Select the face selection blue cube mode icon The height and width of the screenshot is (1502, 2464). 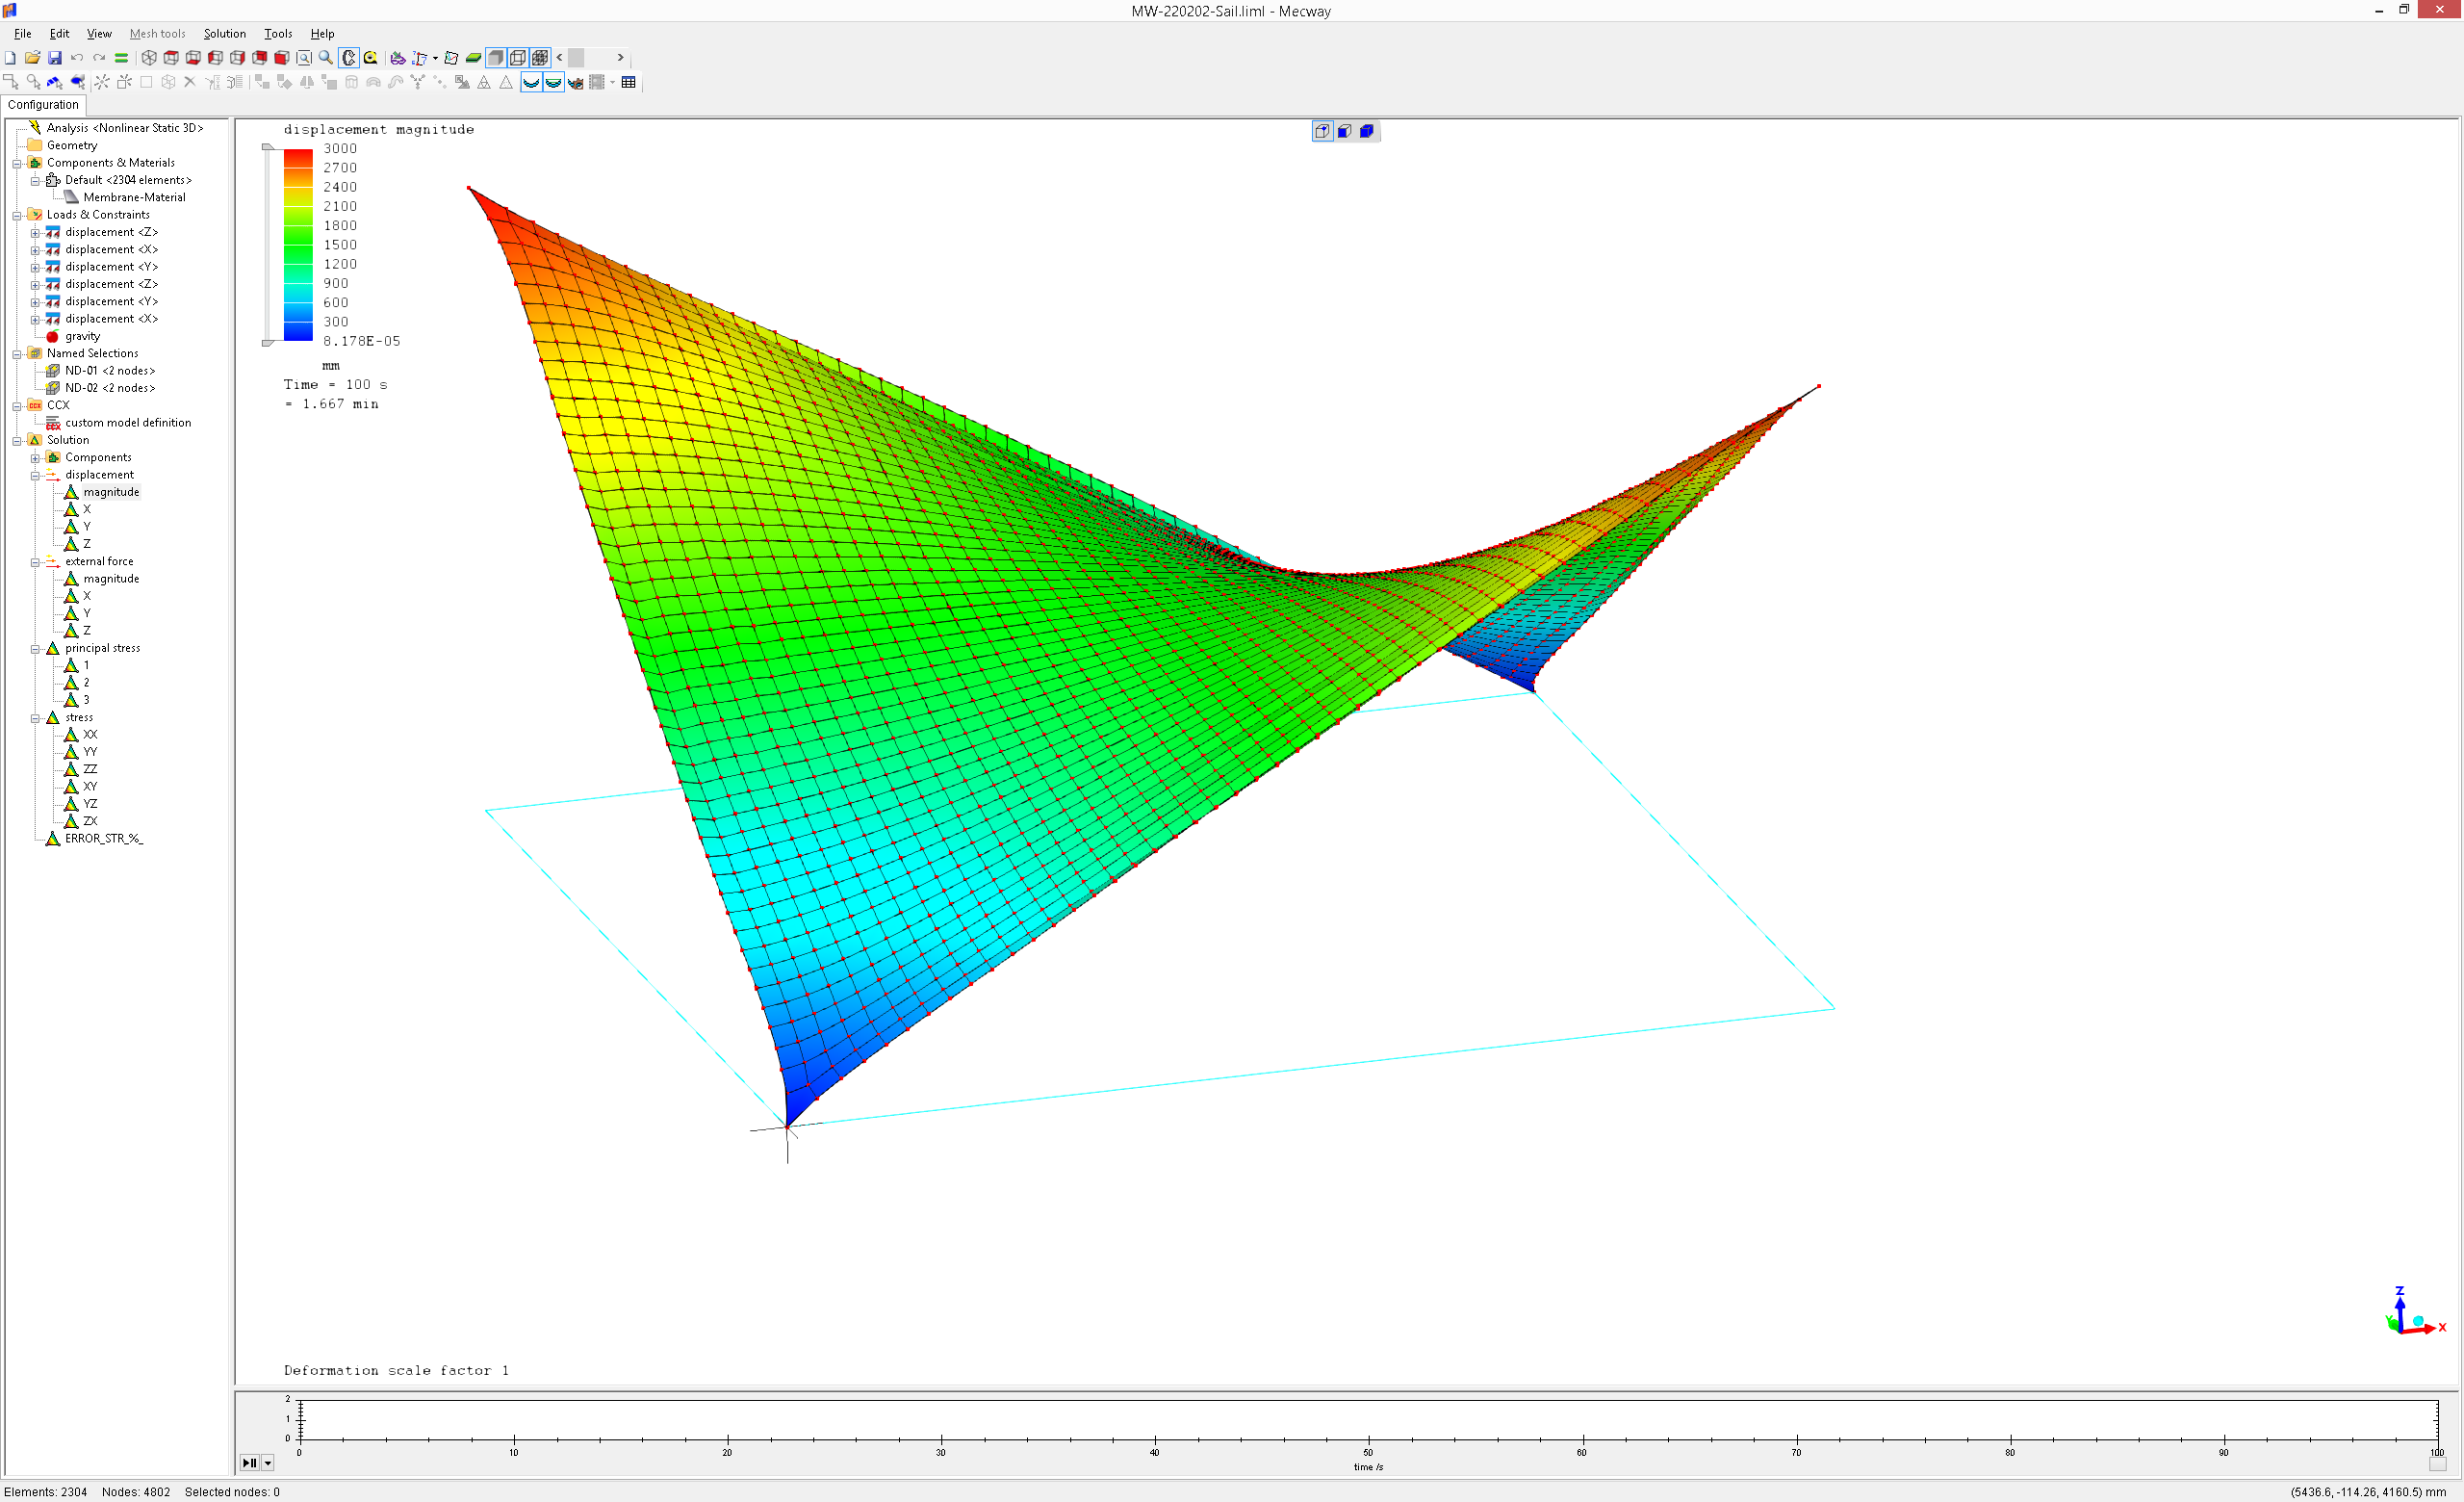coord(1345,131)
